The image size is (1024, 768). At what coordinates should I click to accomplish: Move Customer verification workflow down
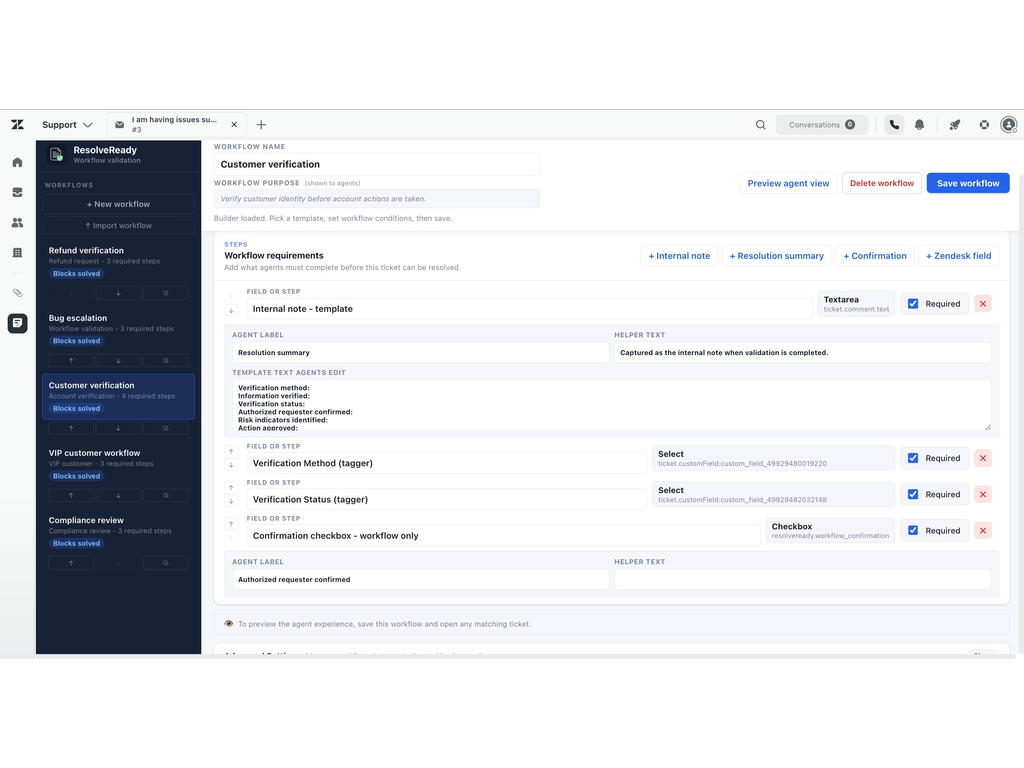(118, 428)
